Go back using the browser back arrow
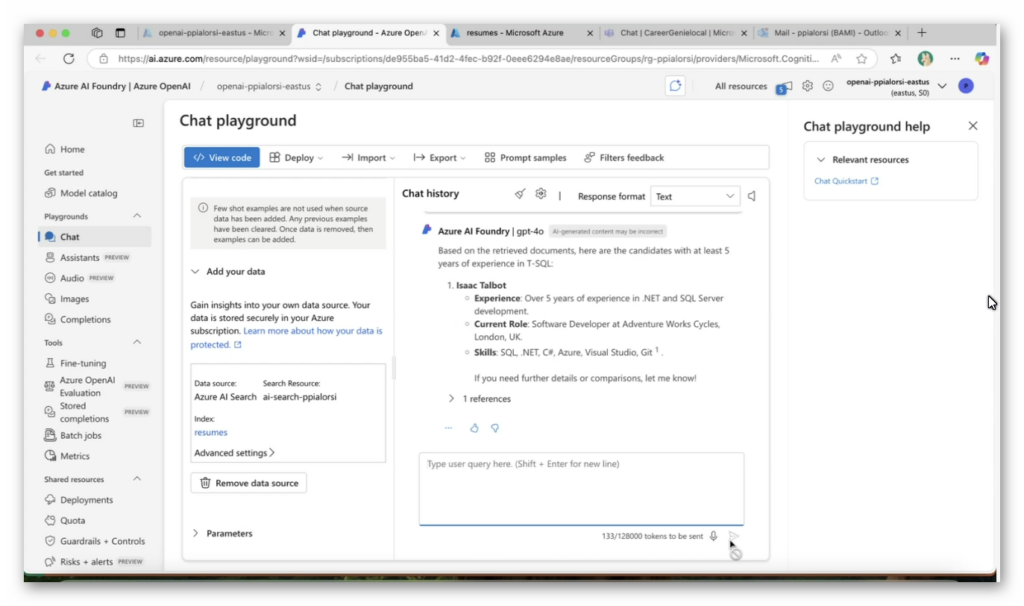Image resolution: width=1024 pixels, height=606 pixels. 41,59
